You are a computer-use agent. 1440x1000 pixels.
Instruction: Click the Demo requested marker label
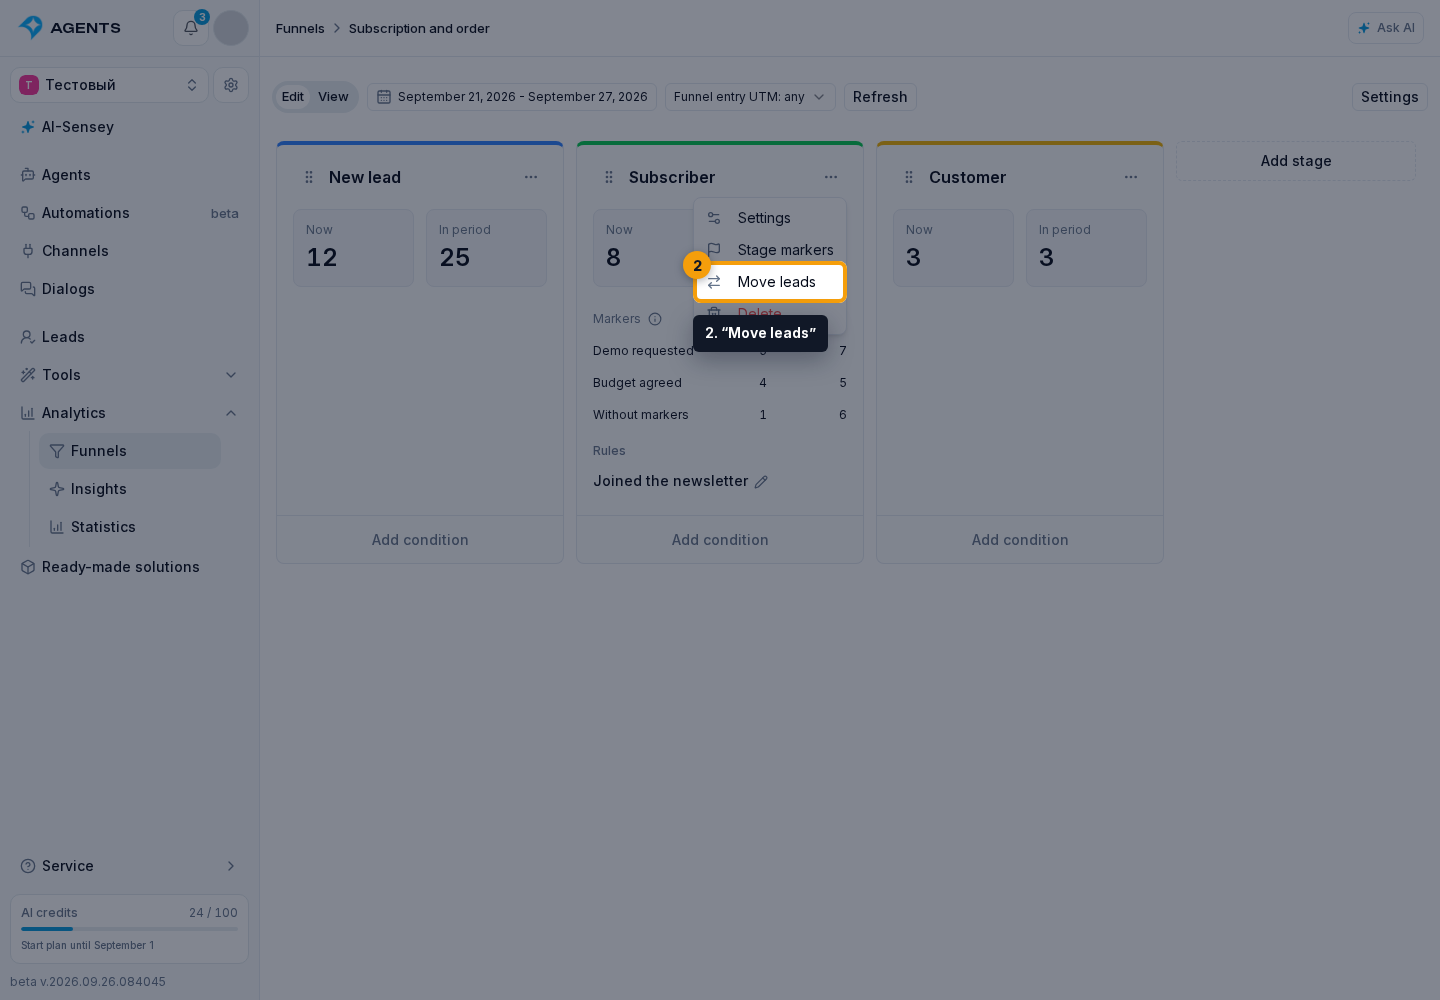643,351
